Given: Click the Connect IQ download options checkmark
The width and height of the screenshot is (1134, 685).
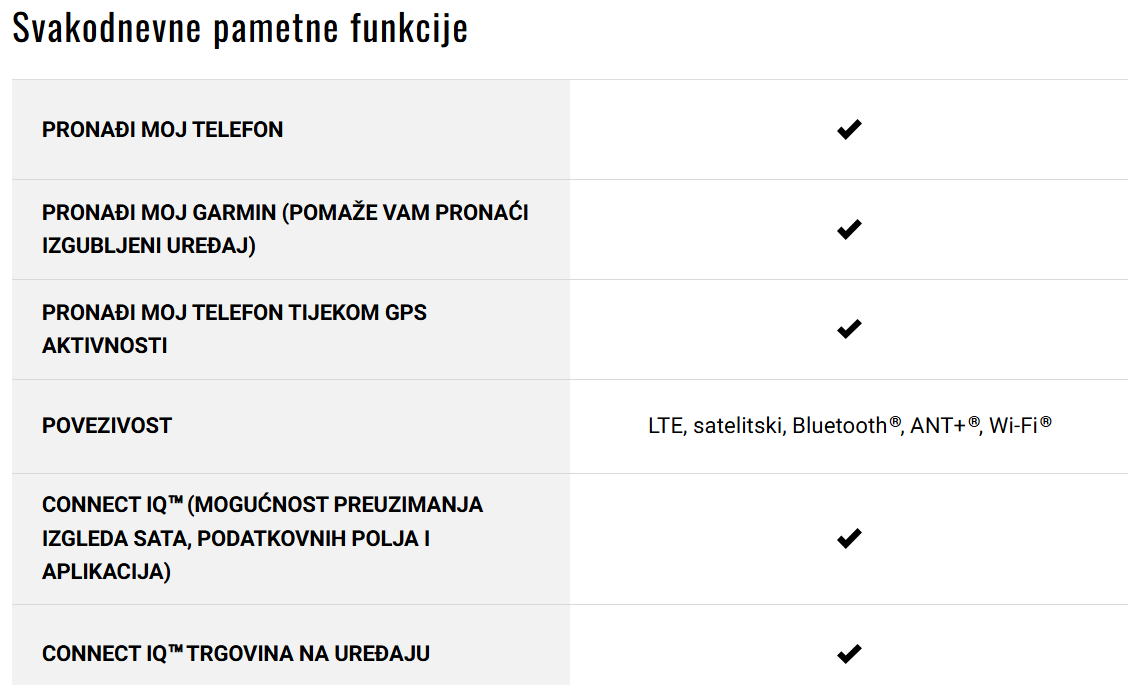Looking at the screenshot, I should click(x=849, y=539).
